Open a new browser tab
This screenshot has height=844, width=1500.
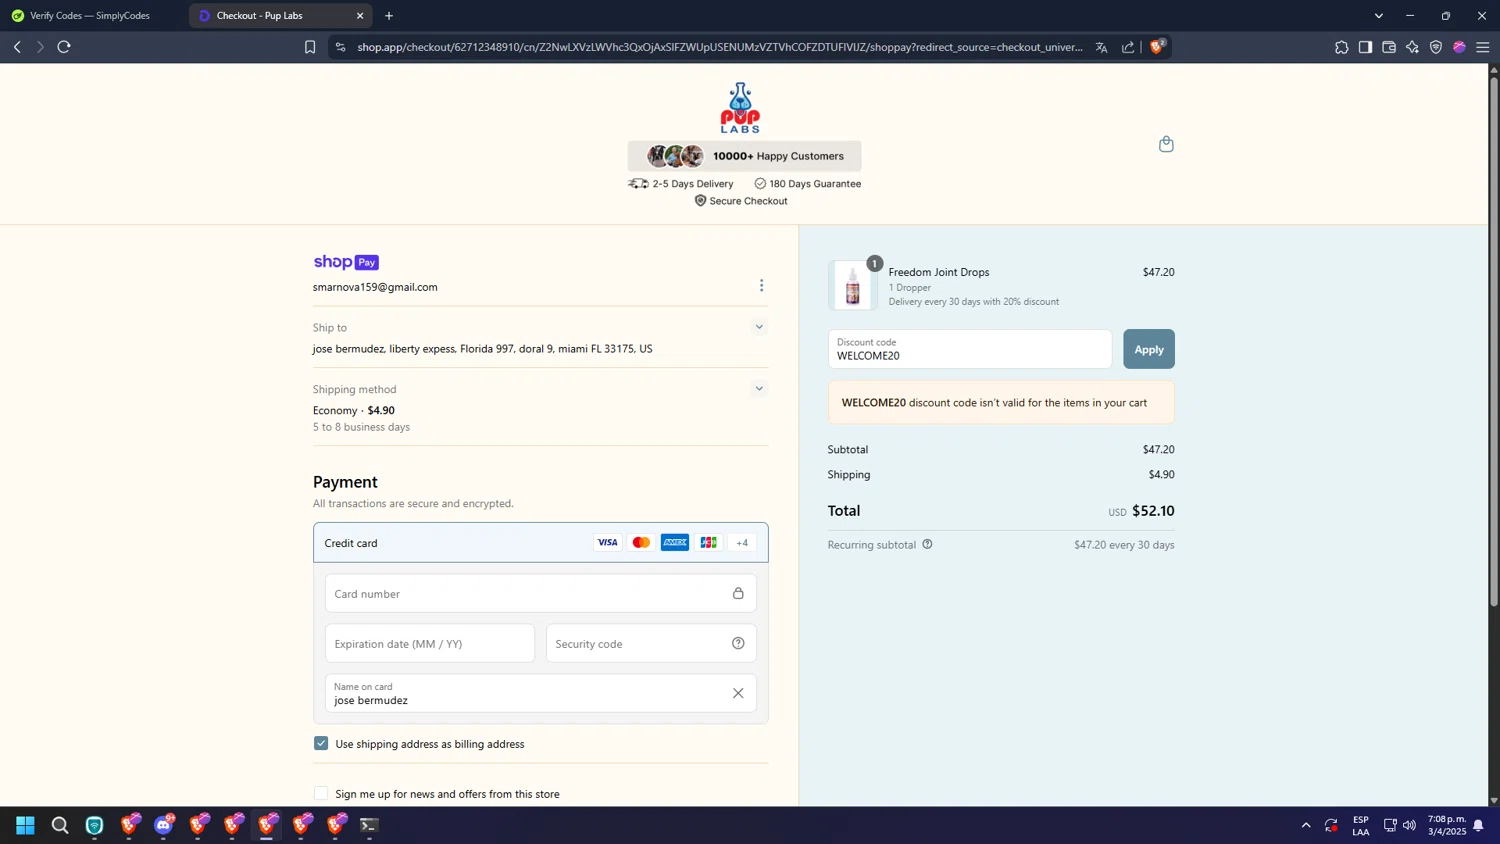[389, 16]
